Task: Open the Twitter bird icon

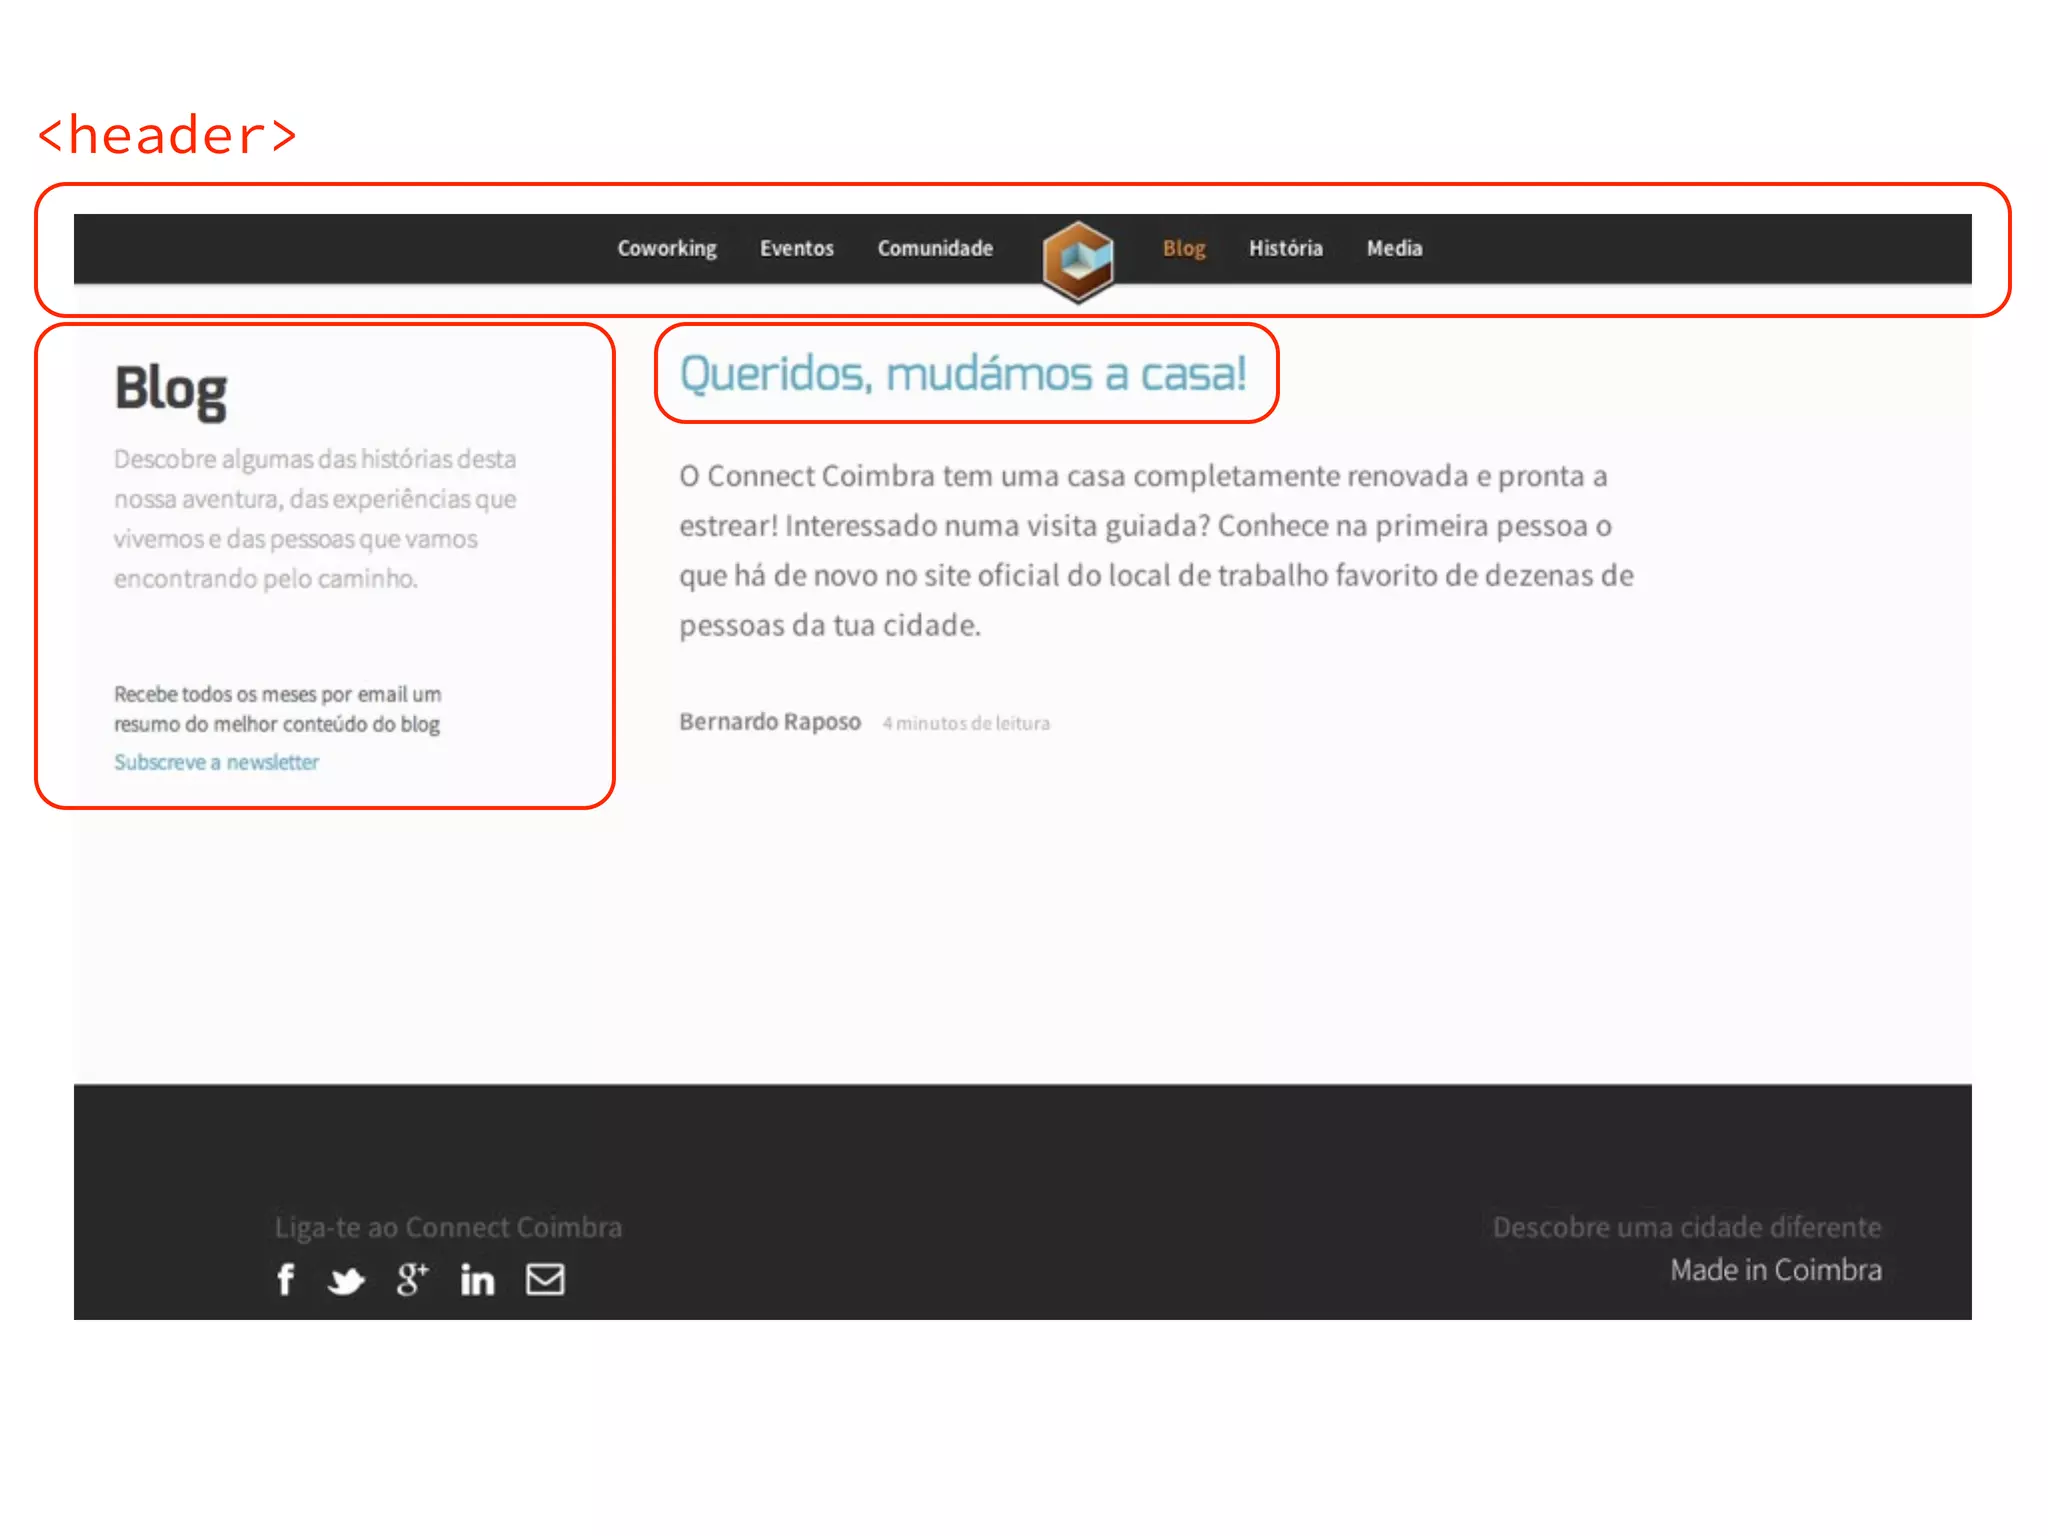Action: click(x=346, y=1280)
